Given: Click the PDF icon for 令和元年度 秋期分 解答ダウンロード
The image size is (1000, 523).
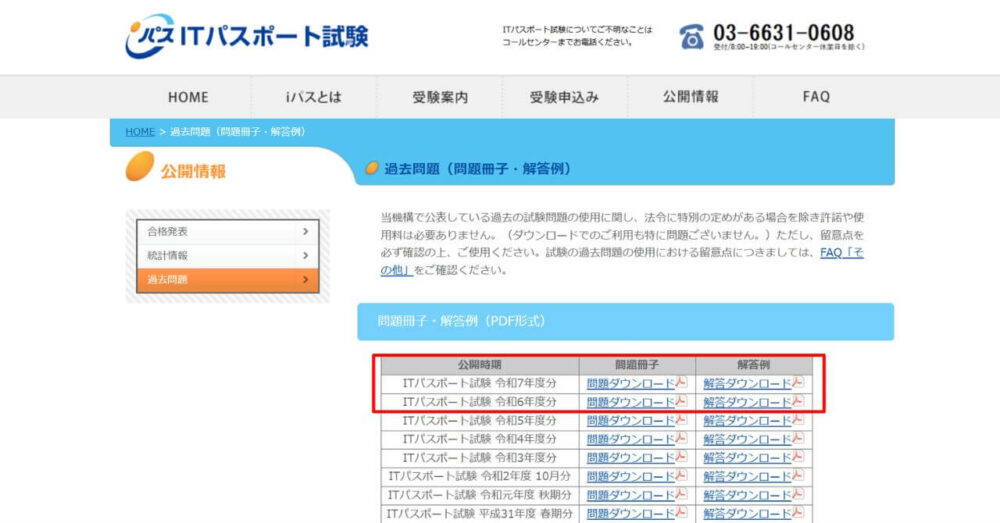Looking at the screenshot, I should click(798, 494).
